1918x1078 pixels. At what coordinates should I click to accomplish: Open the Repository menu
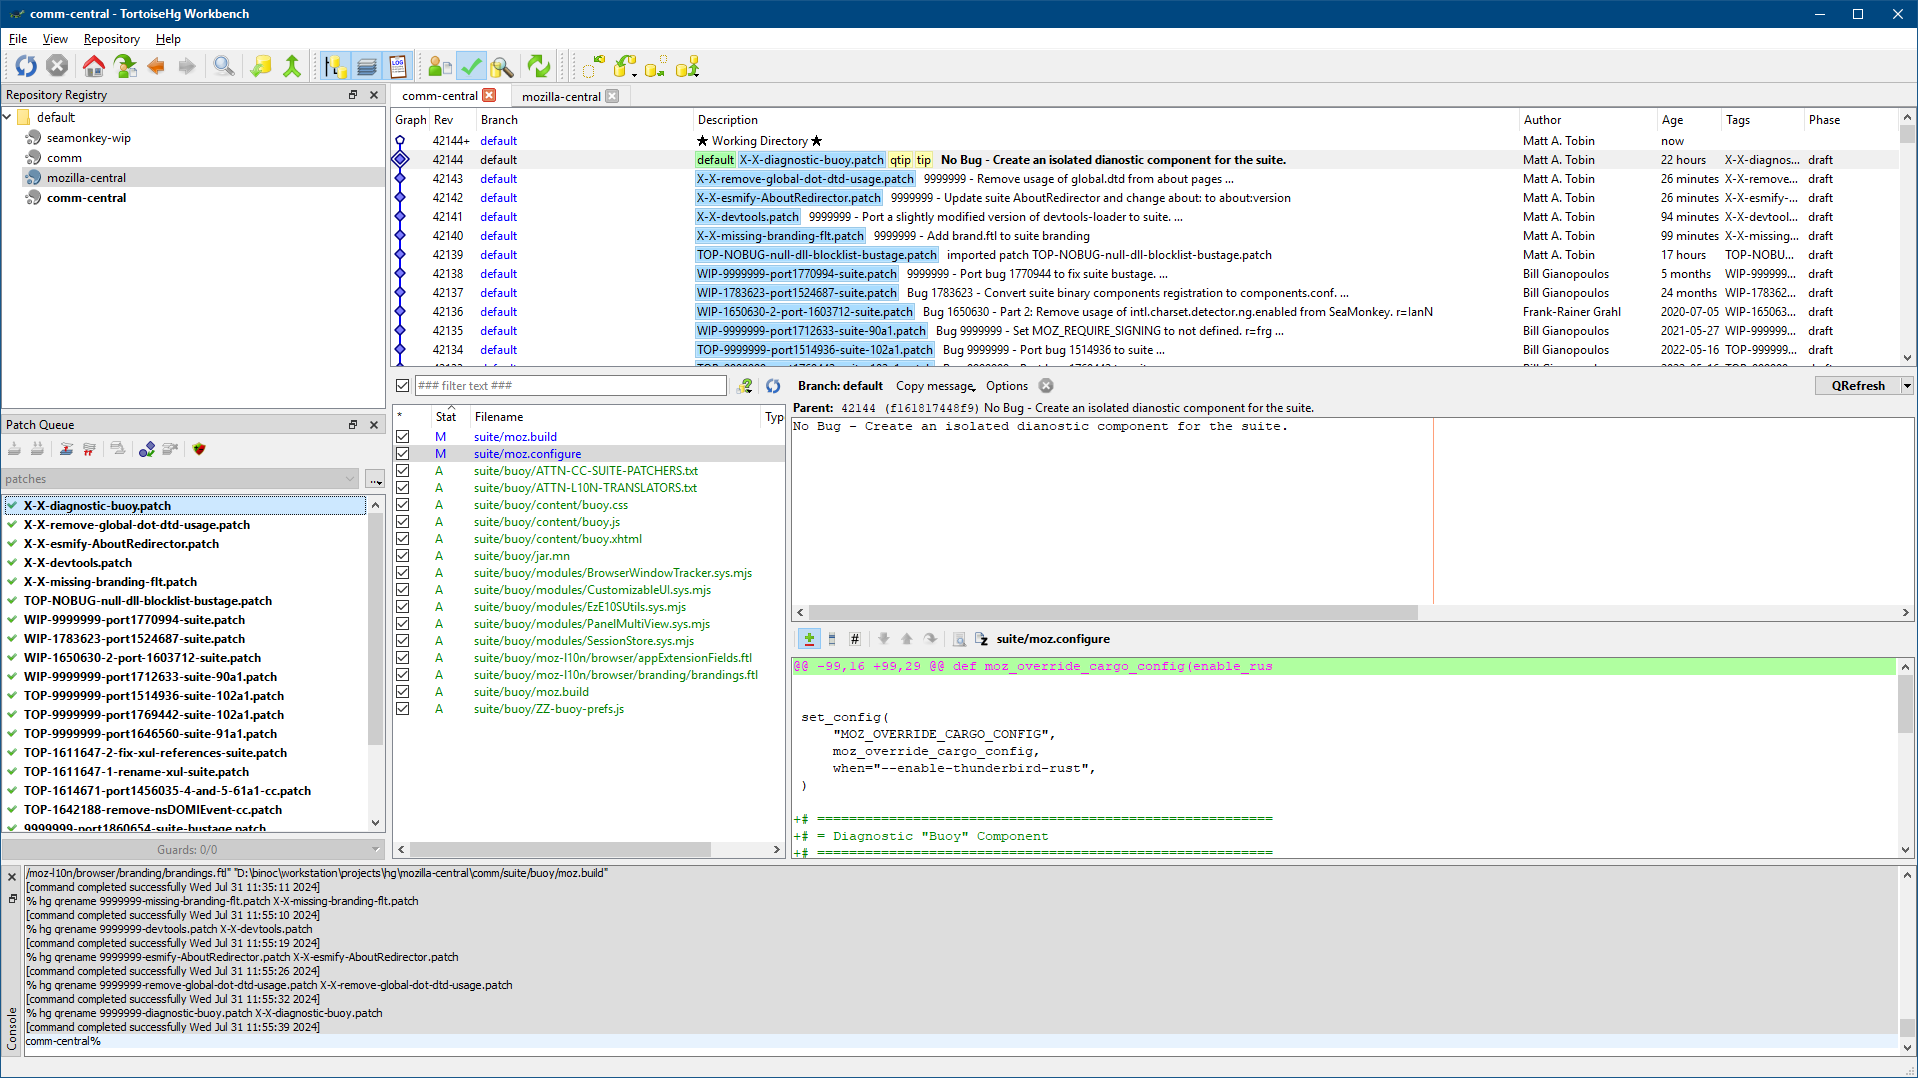click(x=112, y=39)
